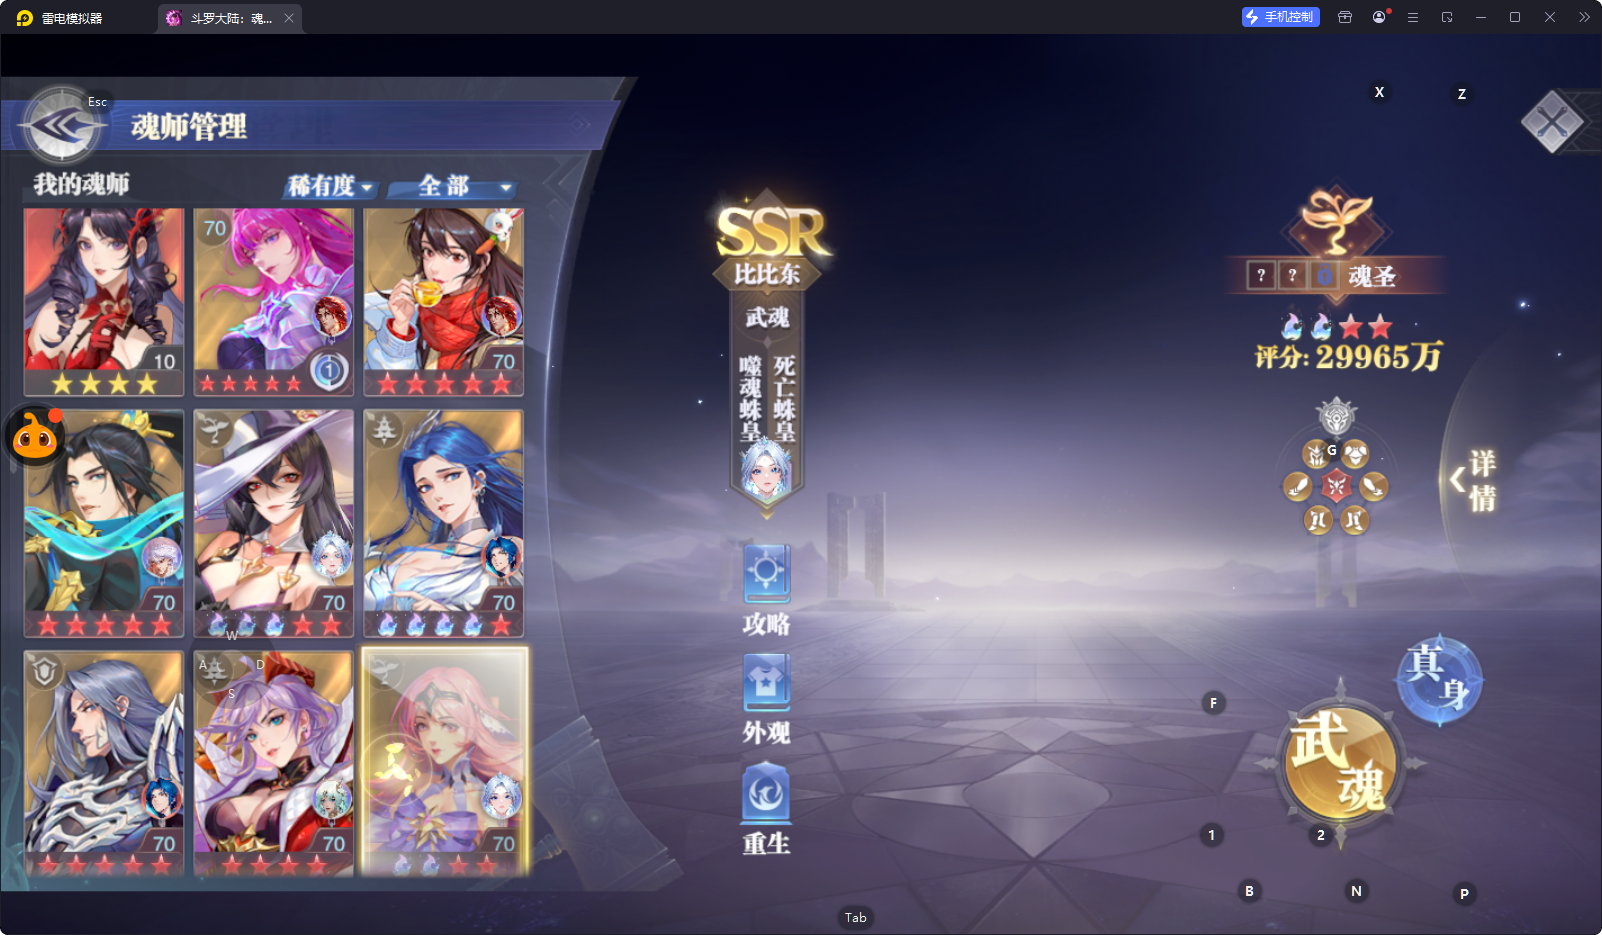Open the emulator store toolbox icon

tap(1345, 17)
